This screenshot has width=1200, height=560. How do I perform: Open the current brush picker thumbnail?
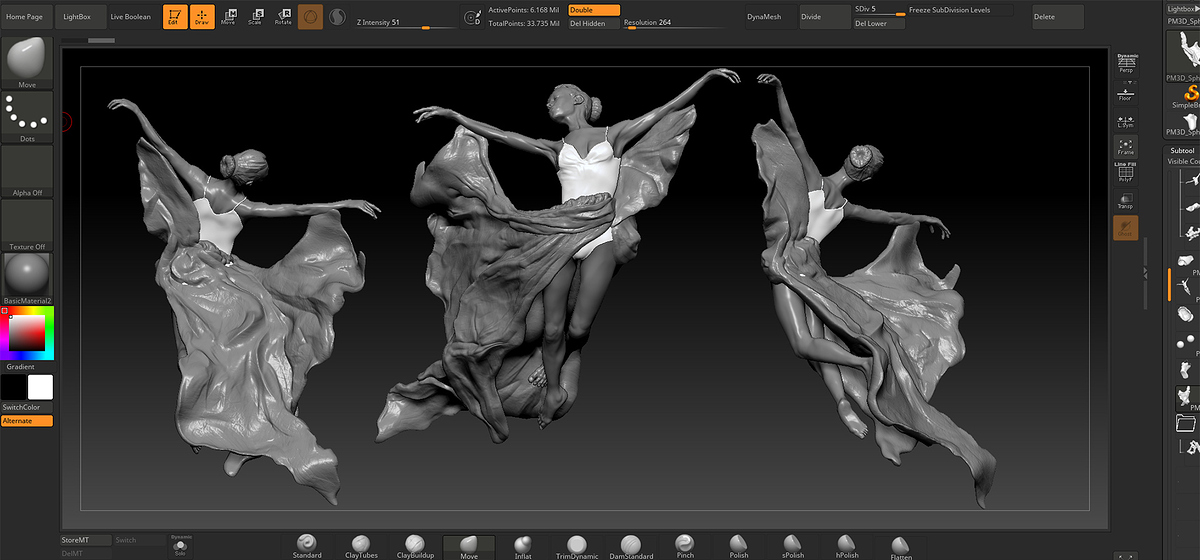pos(27,62)
